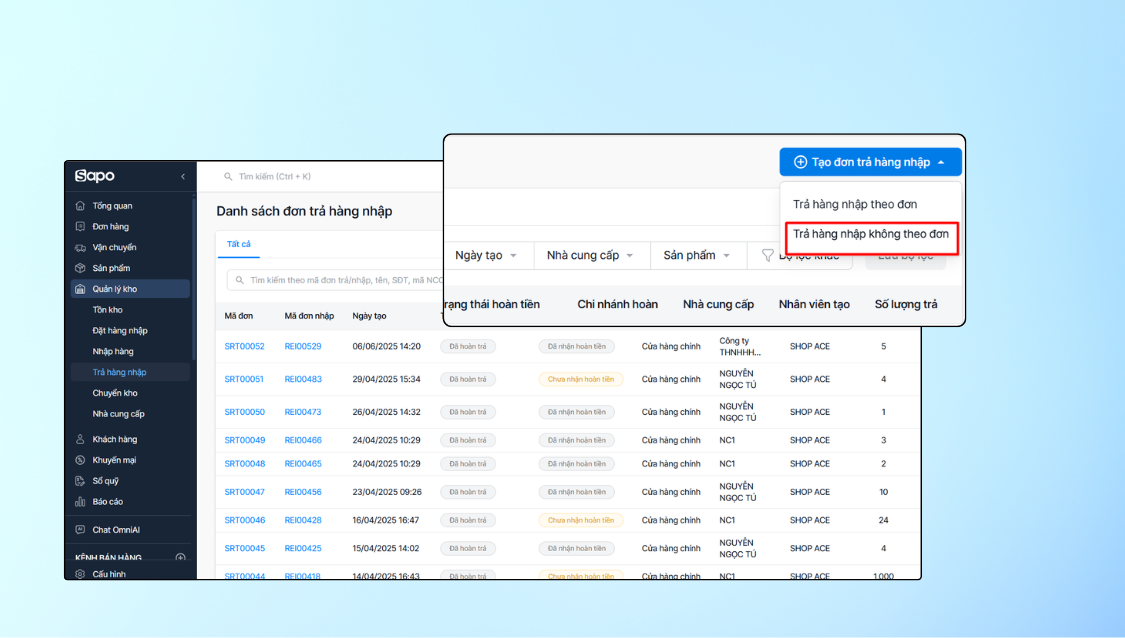Viewport: 1125px width, 638px height.
Task: Open return order SRT00047
Action: 245,492
